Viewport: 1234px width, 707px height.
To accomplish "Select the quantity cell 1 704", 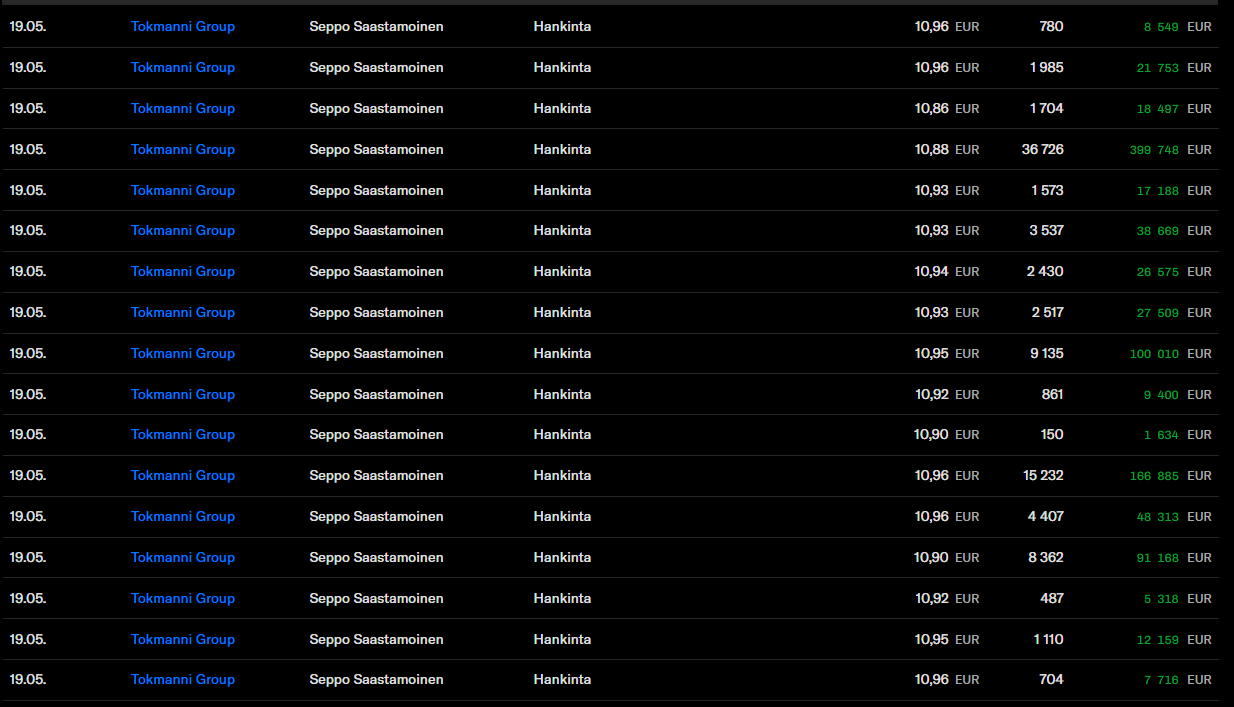I will (x=1047, y=108).
